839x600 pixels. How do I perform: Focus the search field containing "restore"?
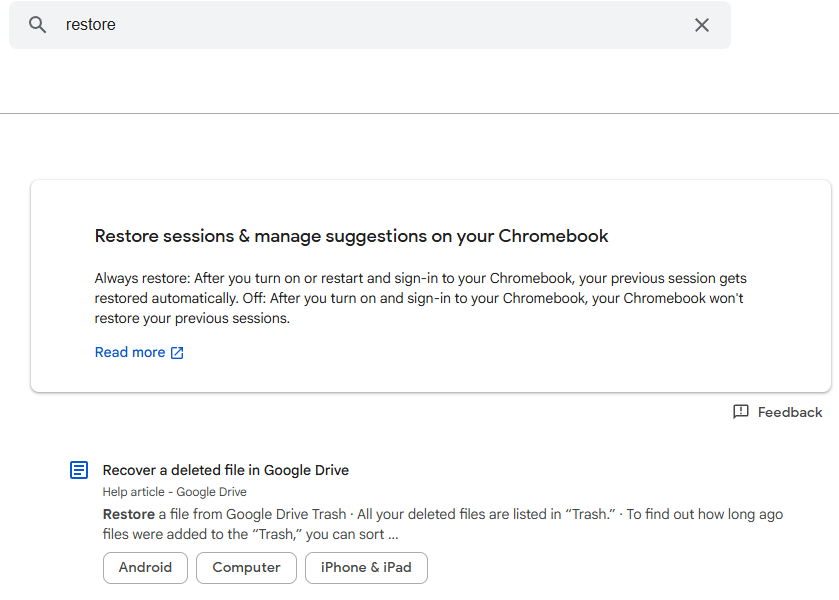coord(370,25)
